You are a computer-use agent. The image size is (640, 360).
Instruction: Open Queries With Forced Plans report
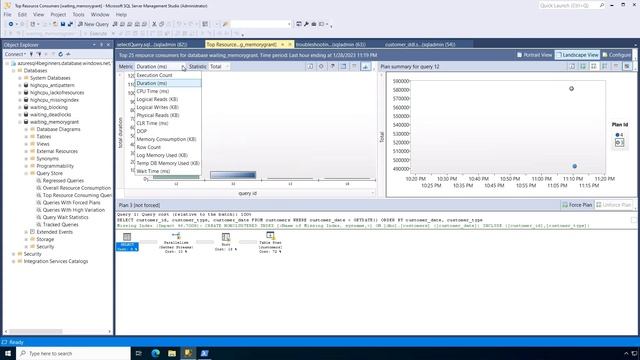pos(71,203)
